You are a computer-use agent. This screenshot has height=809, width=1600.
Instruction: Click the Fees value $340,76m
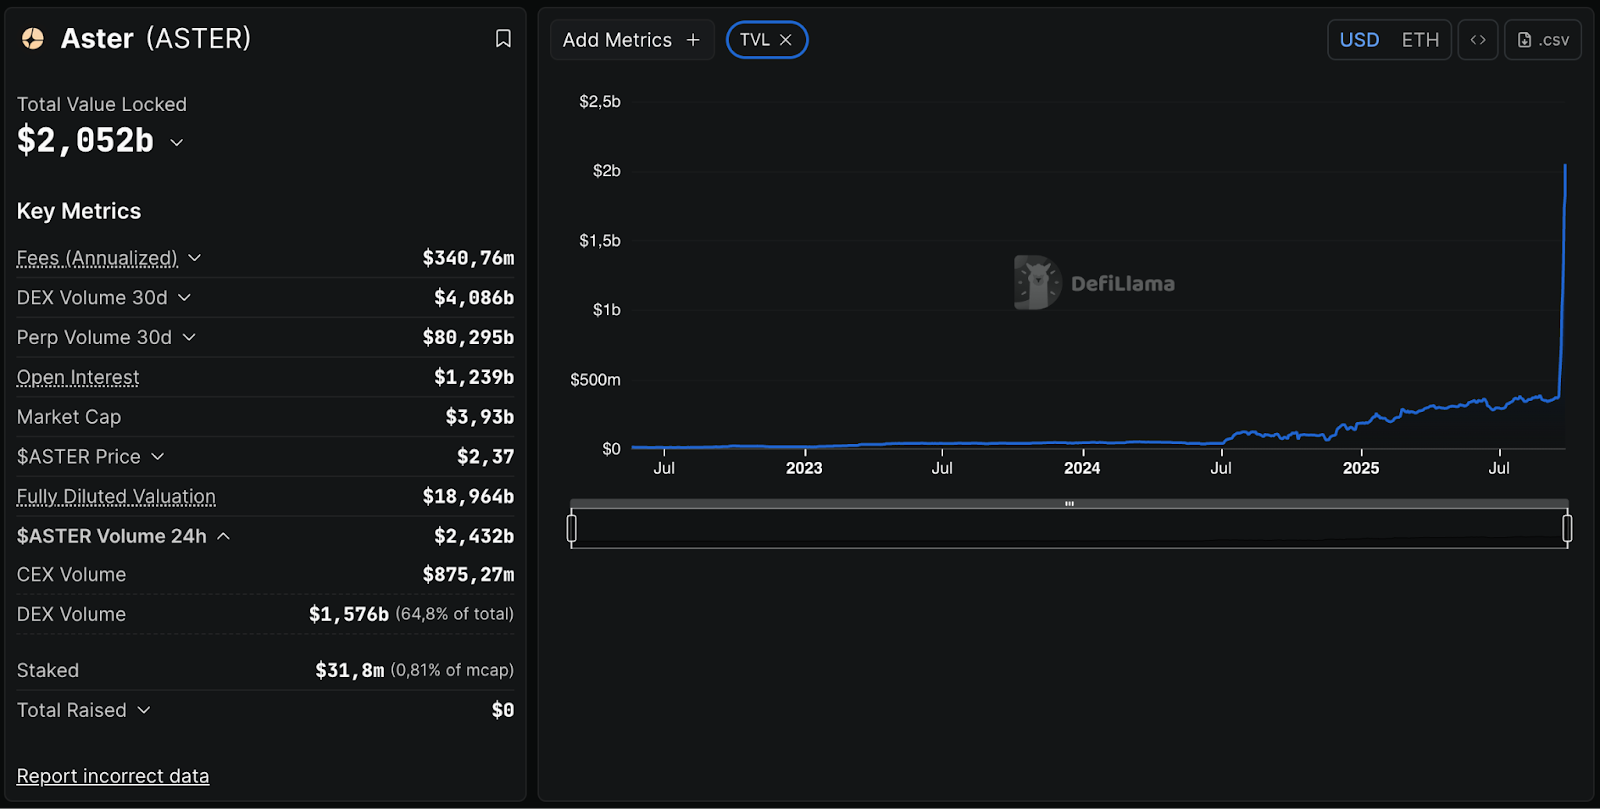tap(468, 258)
